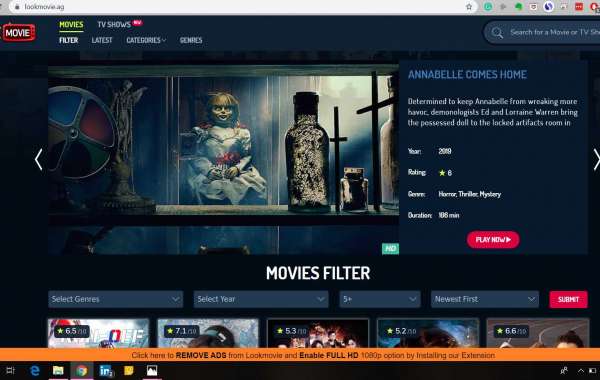
Task: Open the movie thumbnail rated 5.2
Action: click(x=427, y=333)
